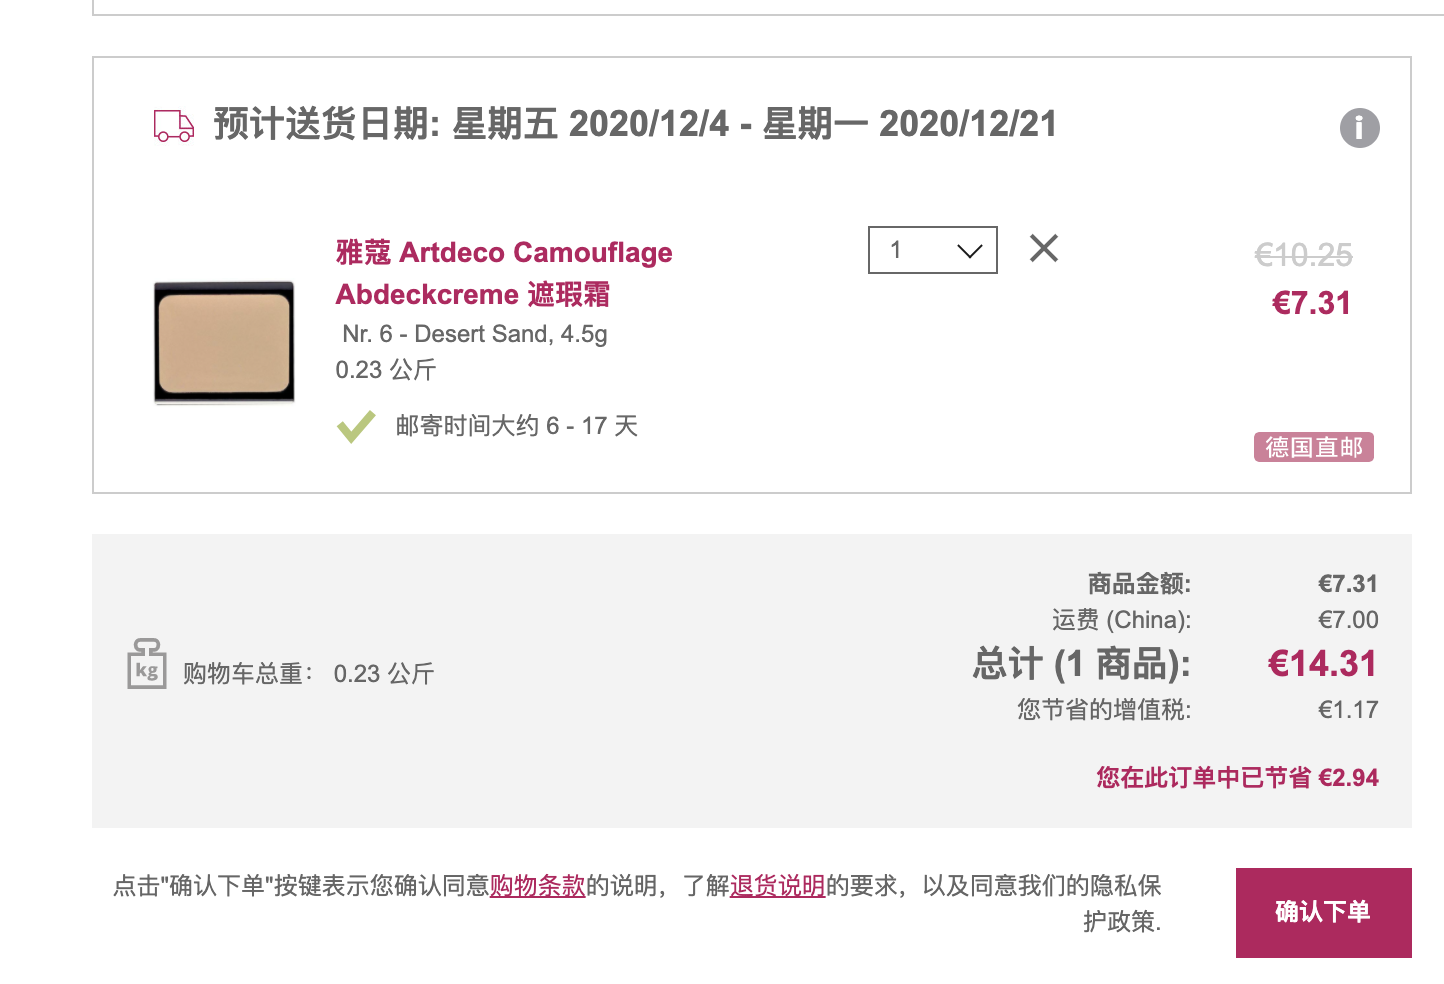Click the Abdeckcreme 遮瑕霜 title line

click(x=472, y=294)
